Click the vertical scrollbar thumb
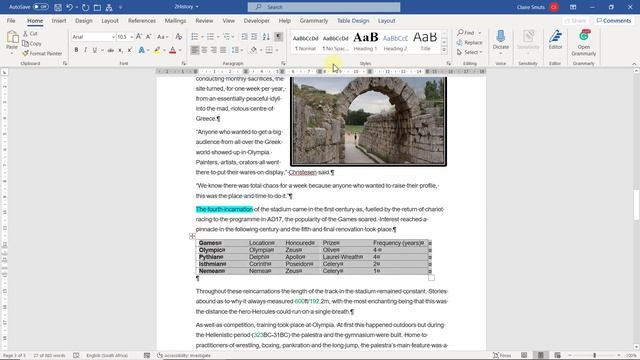 click(636, 206)
